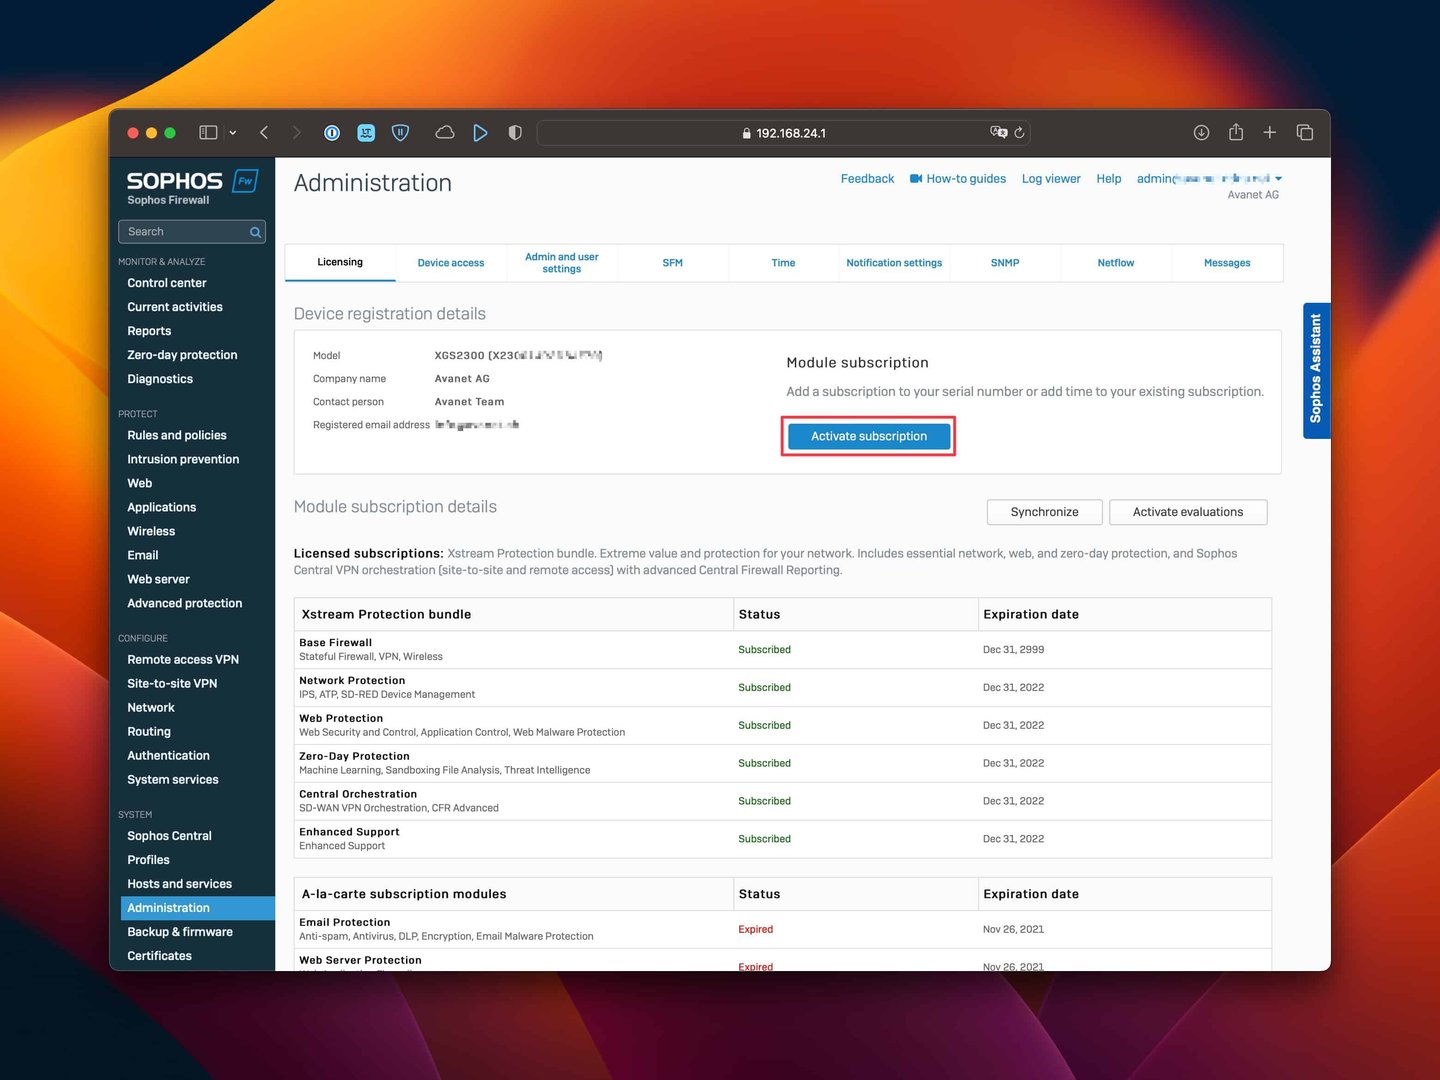Click the translate icon in address bar

coord(998,132)
